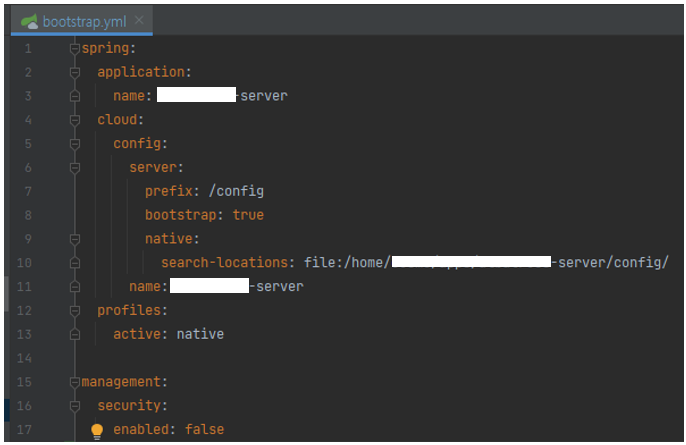Click the 'native' value on line 13
This screenshot has height=445, width=686.
[200, 334]
